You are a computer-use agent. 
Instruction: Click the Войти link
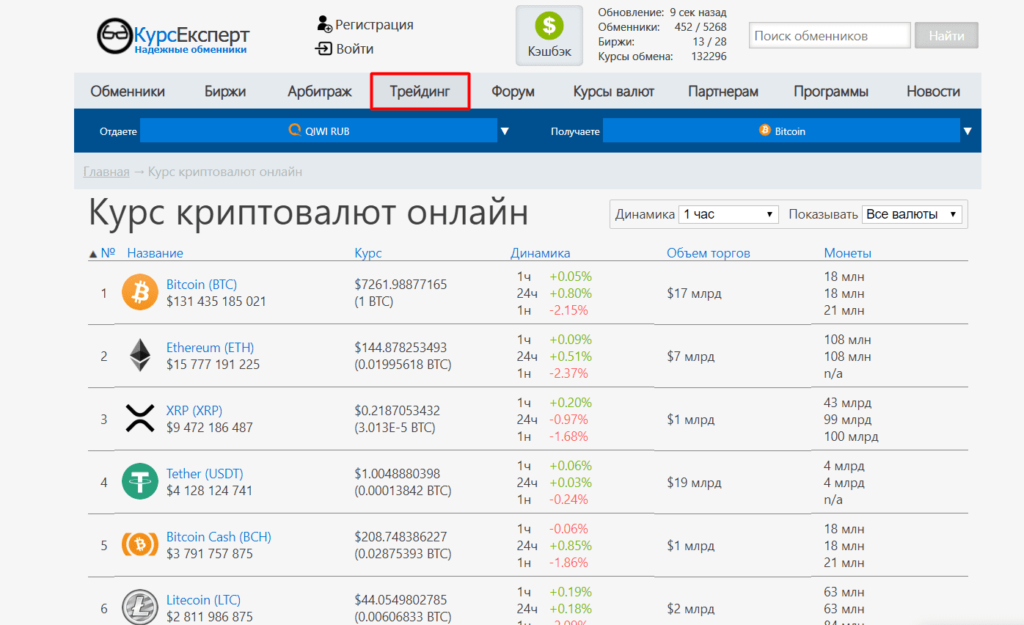tap(355, 49)
